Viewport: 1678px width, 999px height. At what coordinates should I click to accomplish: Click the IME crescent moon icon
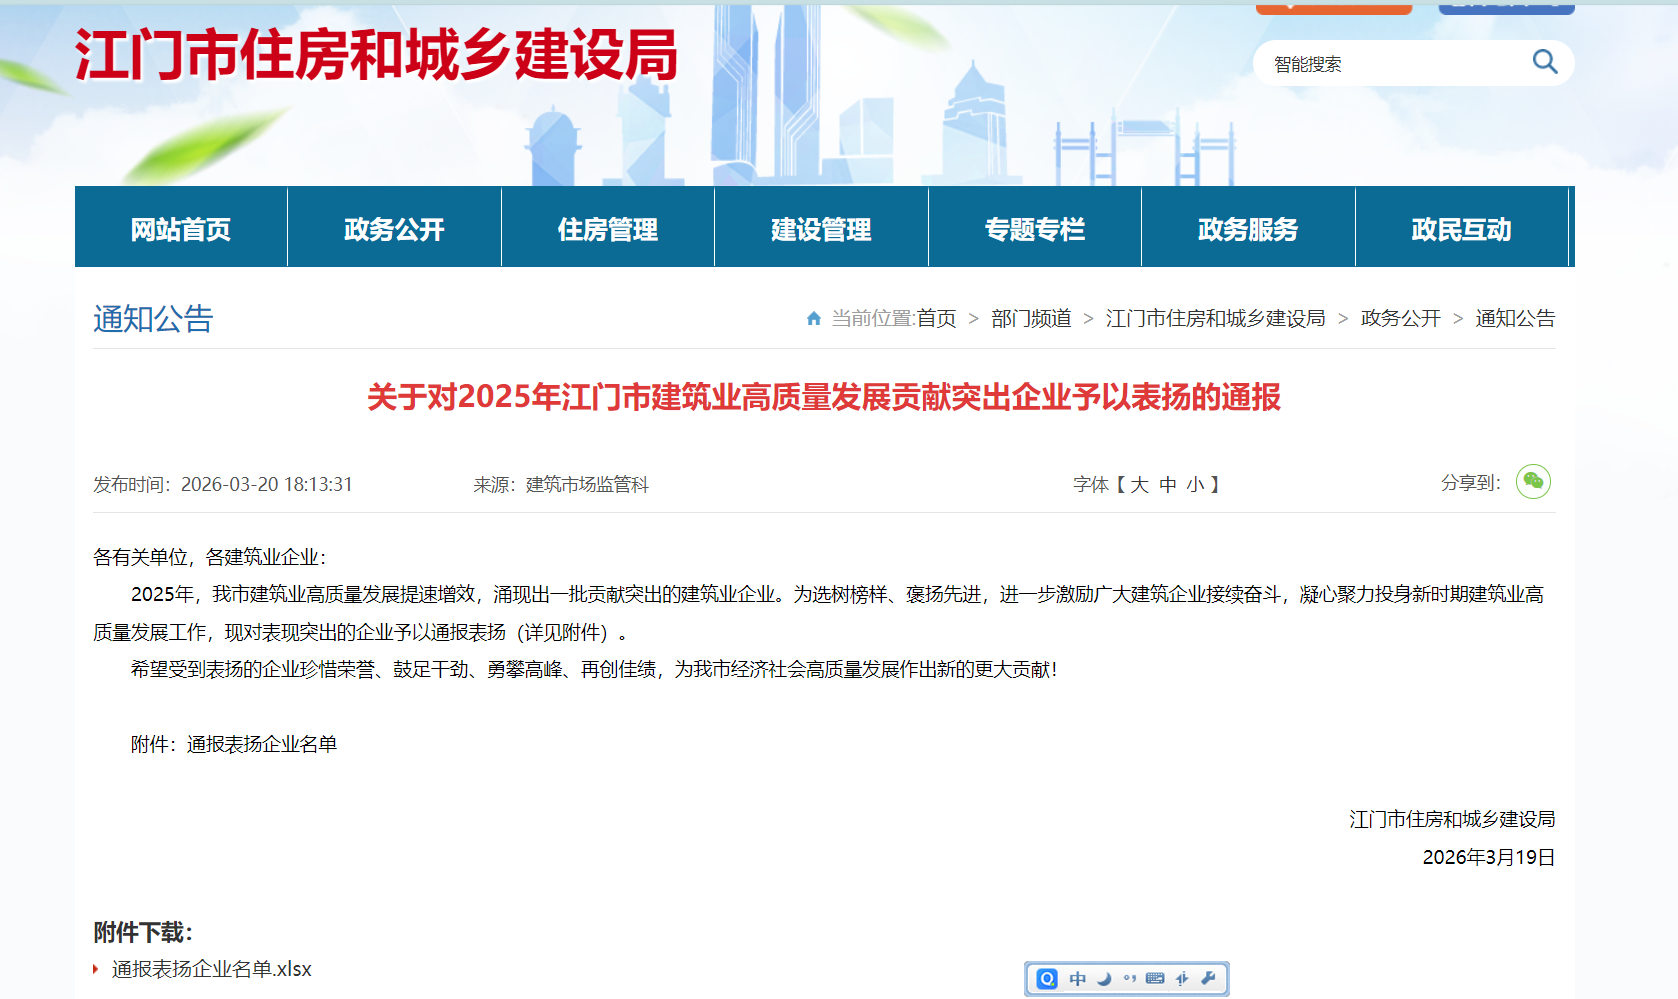pos(1104,979)
